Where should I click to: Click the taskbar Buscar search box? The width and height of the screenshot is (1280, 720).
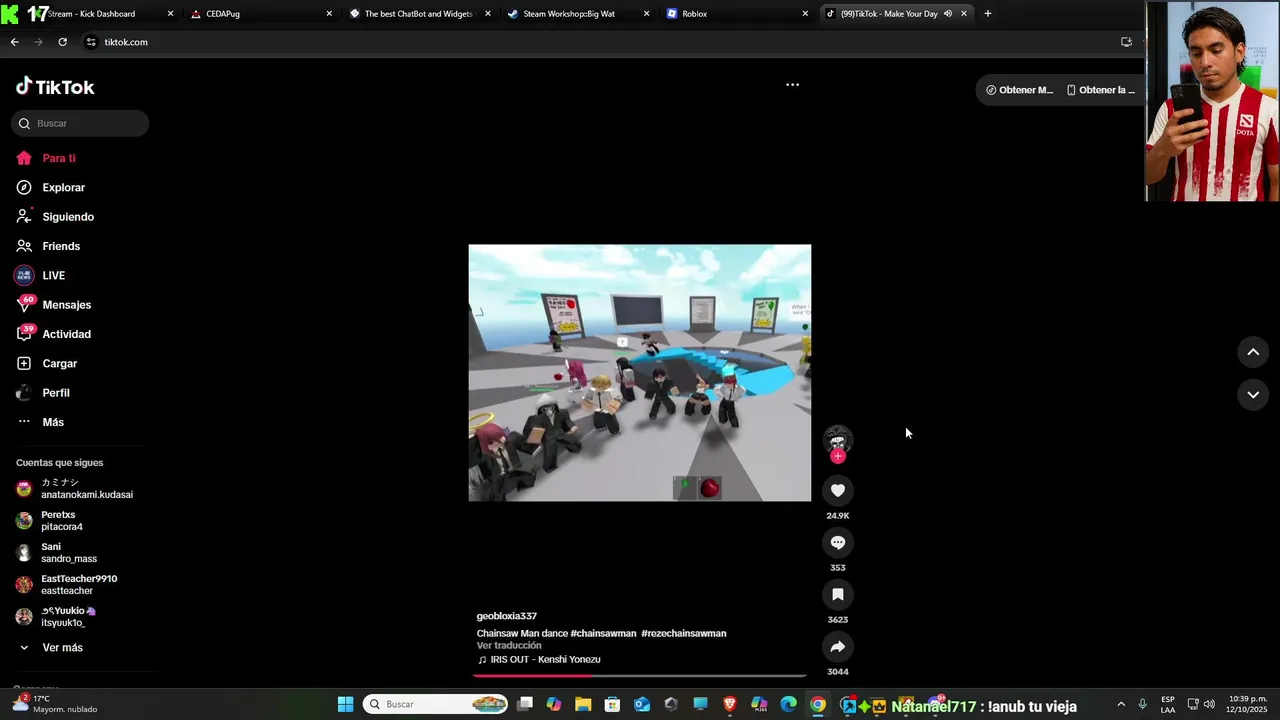tap(436, 704)
